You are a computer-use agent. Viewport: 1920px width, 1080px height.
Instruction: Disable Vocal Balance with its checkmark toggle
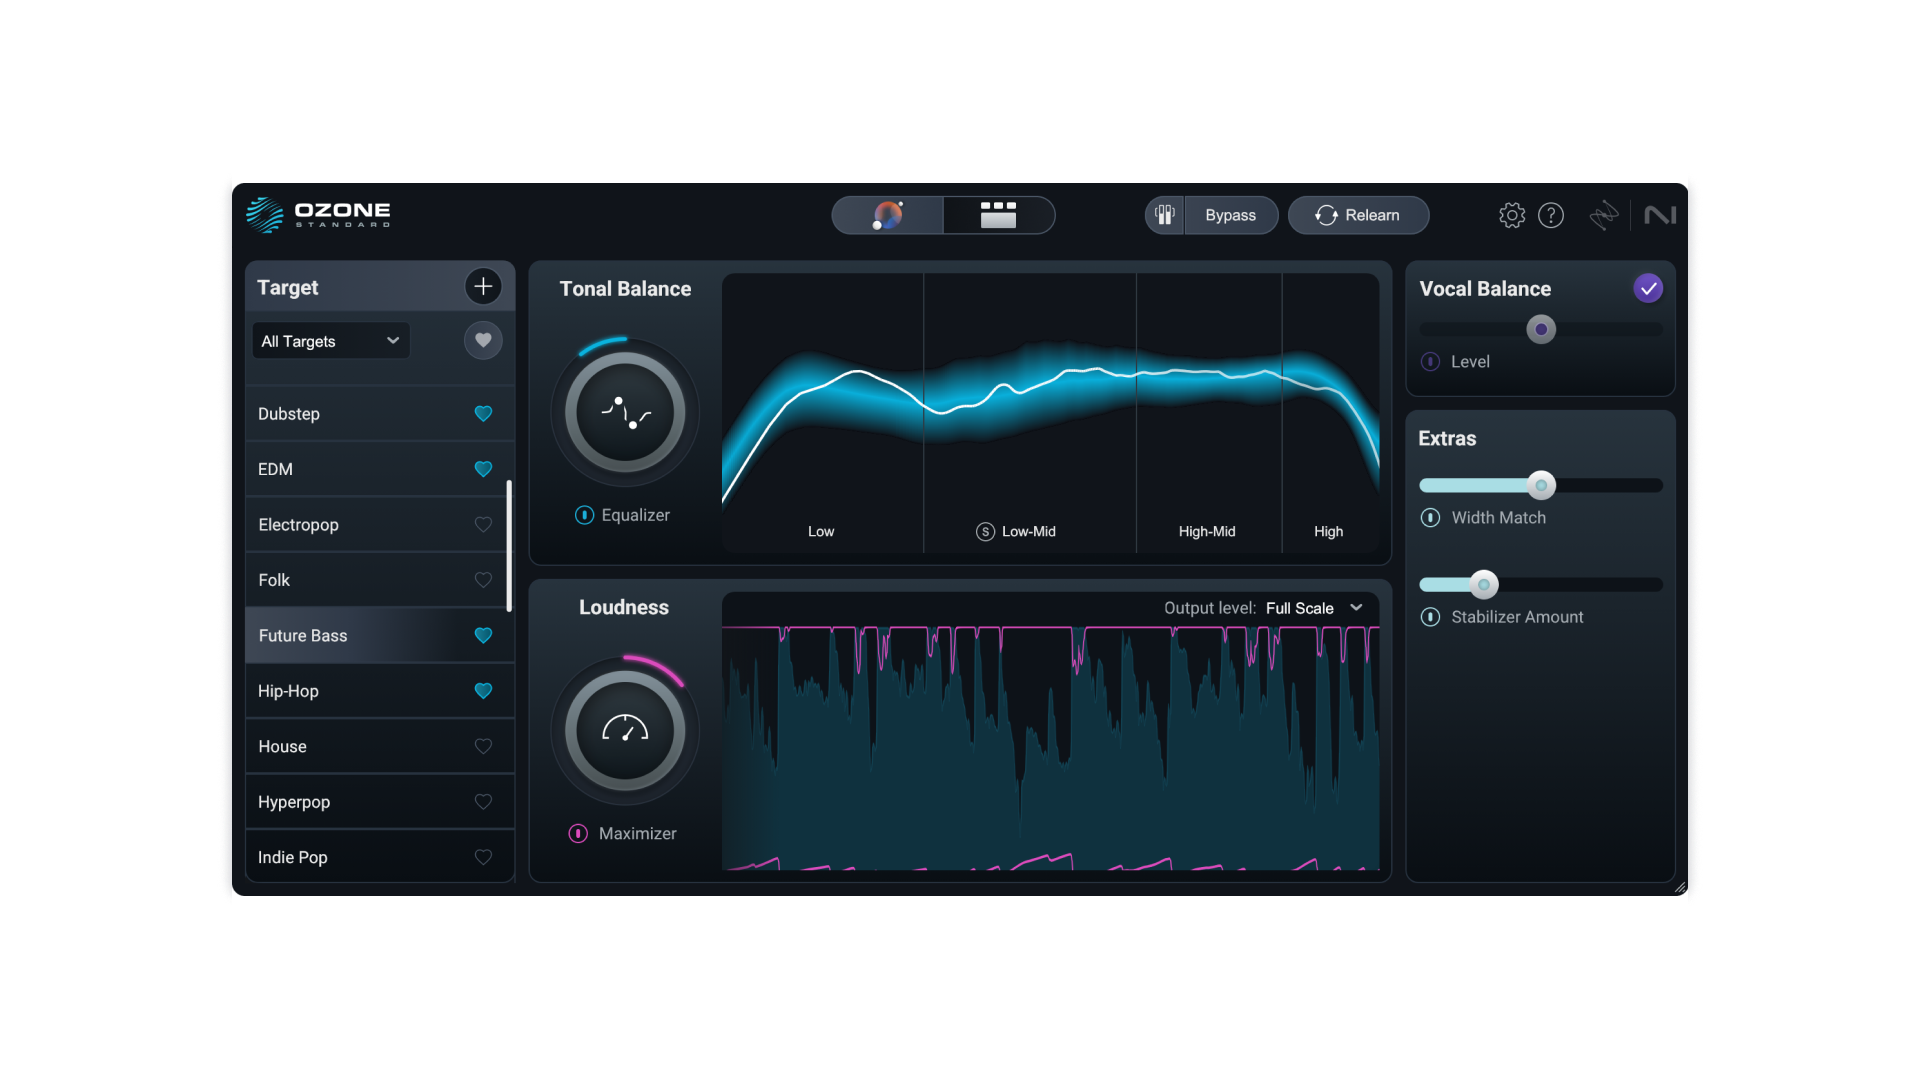(x=1648, y=288)
